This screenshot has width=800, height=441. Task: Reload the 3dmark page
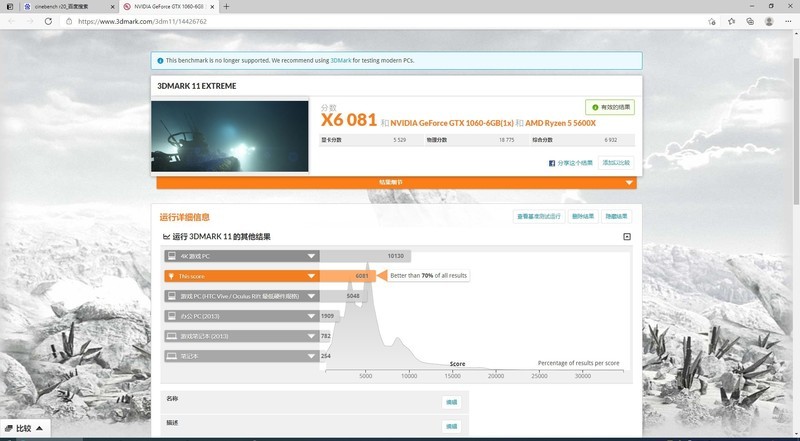tap(48, 21)
